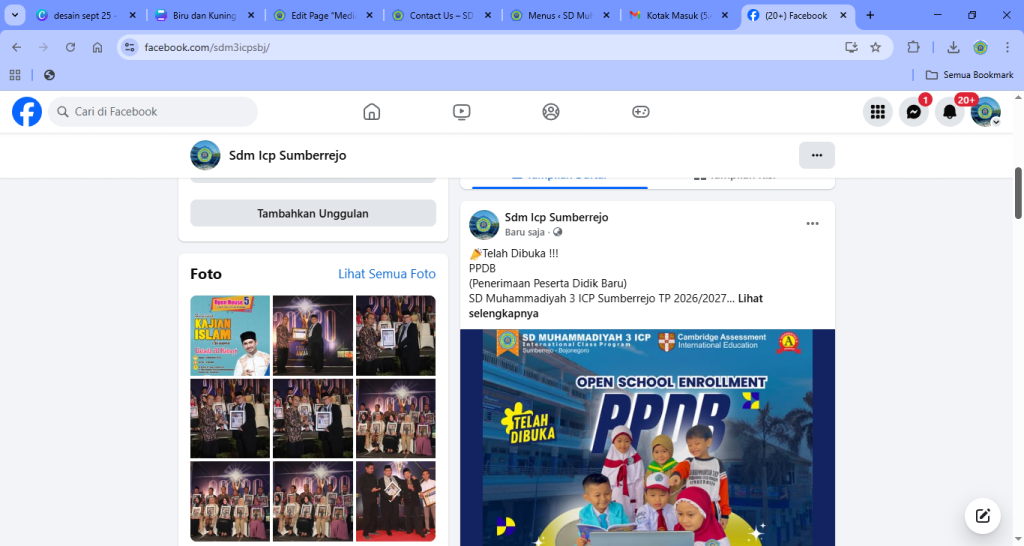Image resolution: width=1024 pixels, height=546 pixels.
Task: Switch to Kotak Masuk Gmail tab
Action: click(678, 16)
